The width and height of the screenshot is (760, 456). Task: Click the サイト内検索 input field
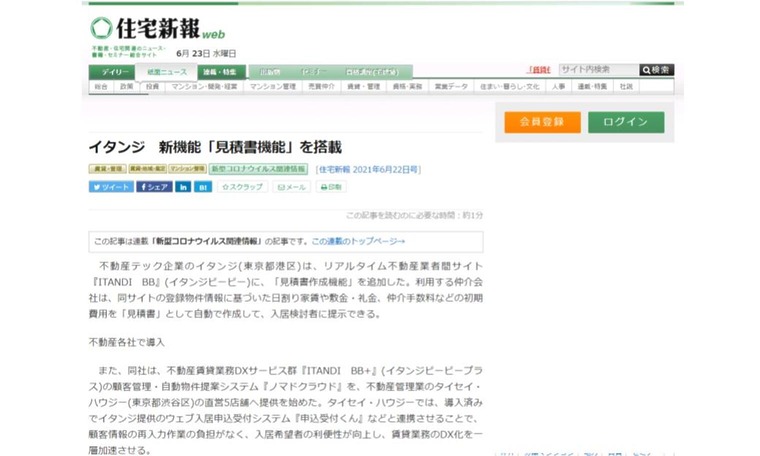(597, 70)
